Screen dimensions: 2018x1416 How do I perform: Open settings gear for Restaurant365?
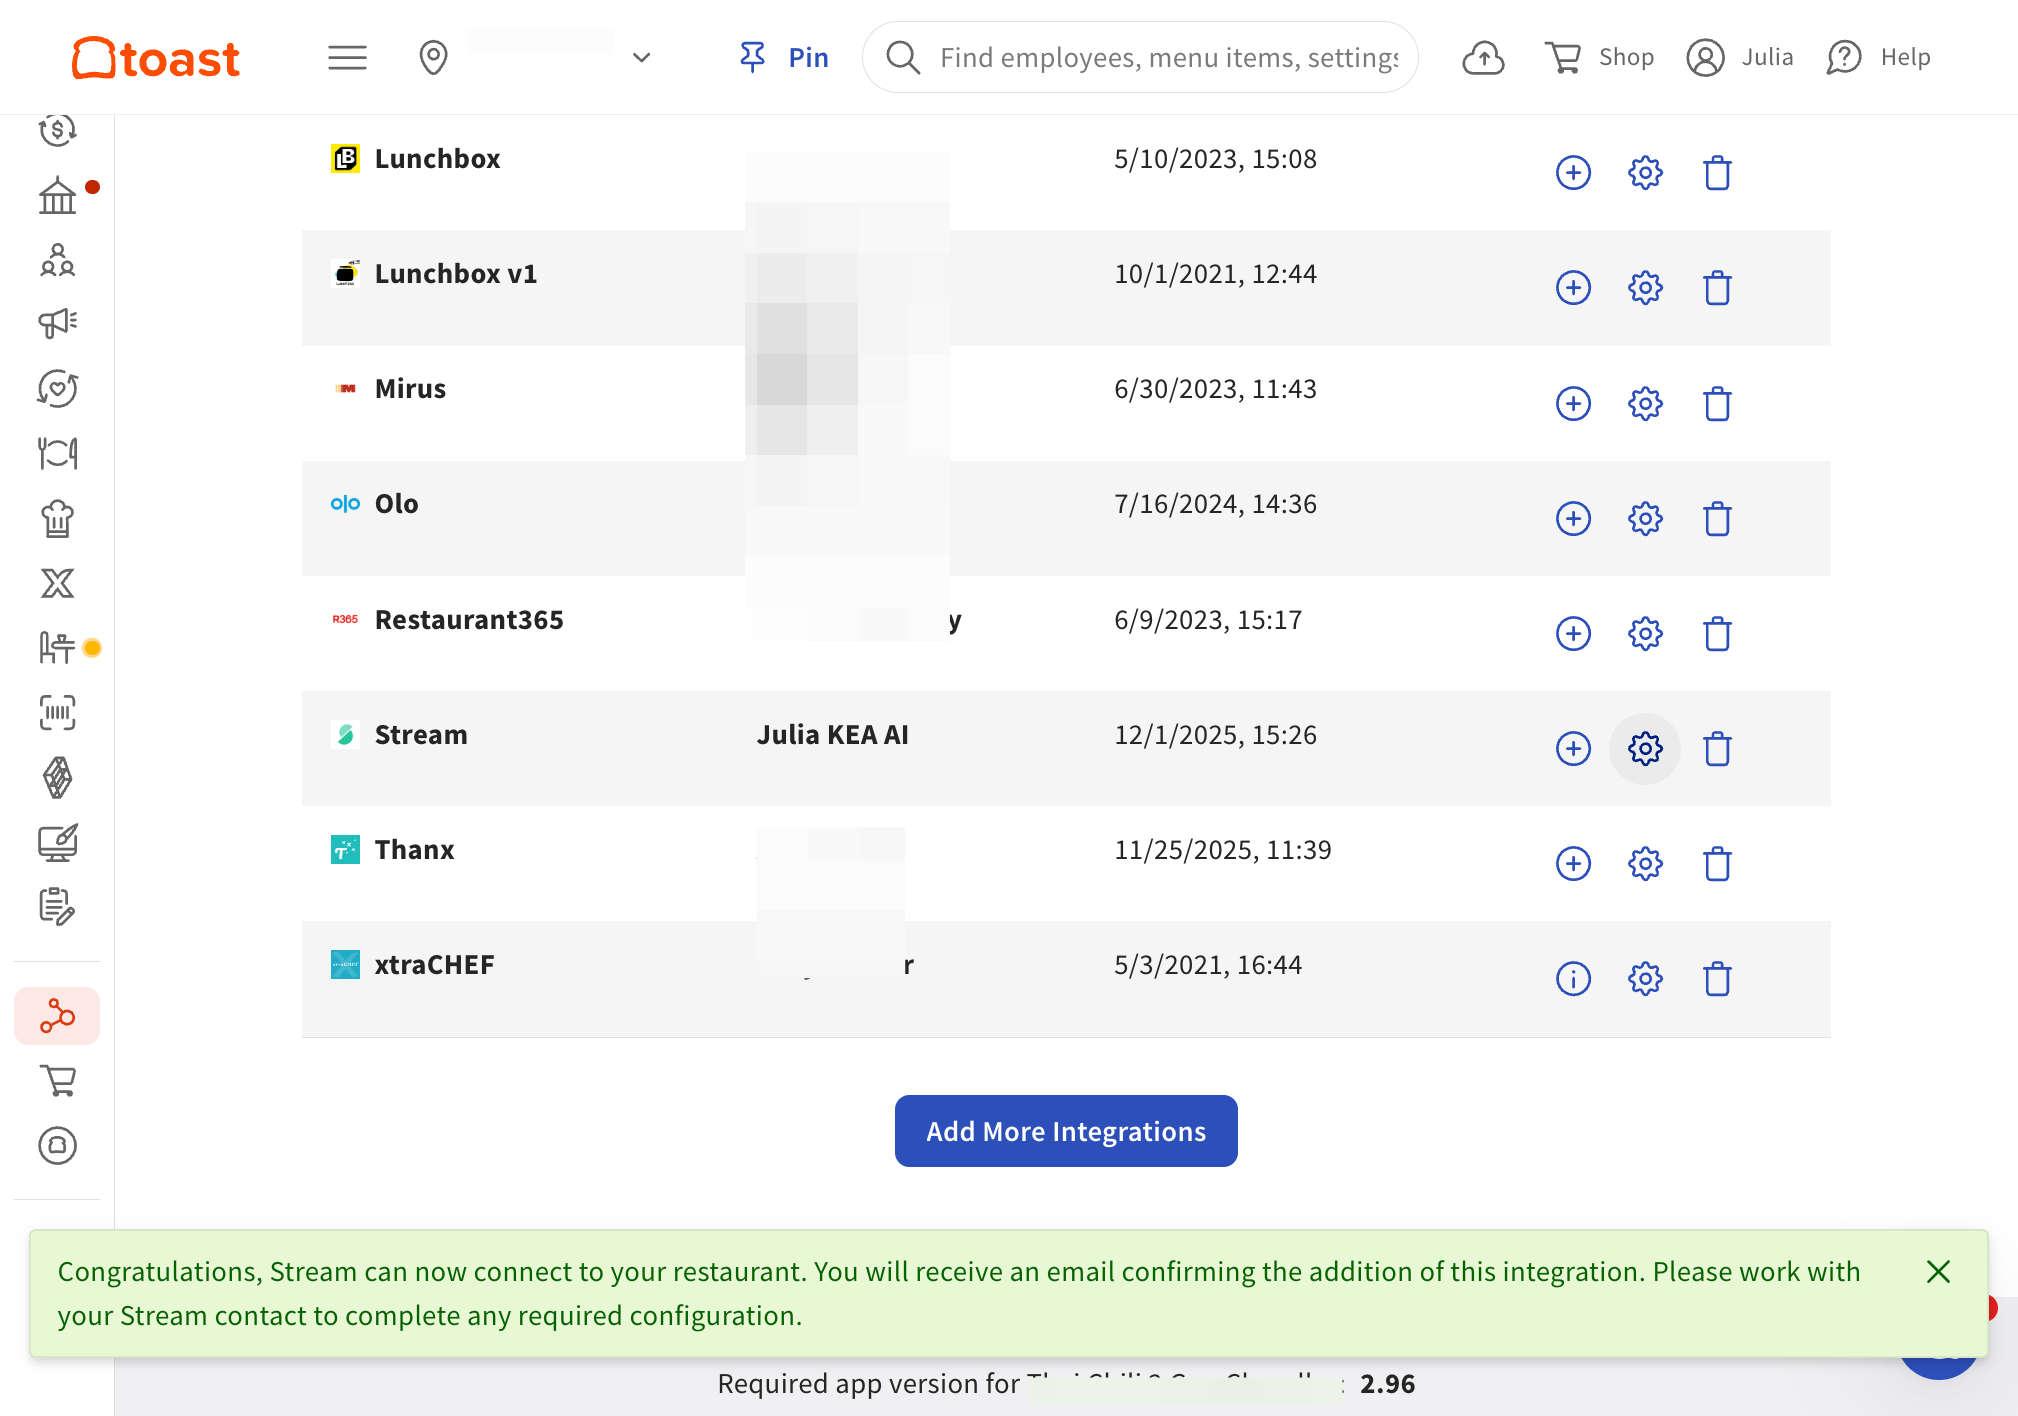point(1645,634)
